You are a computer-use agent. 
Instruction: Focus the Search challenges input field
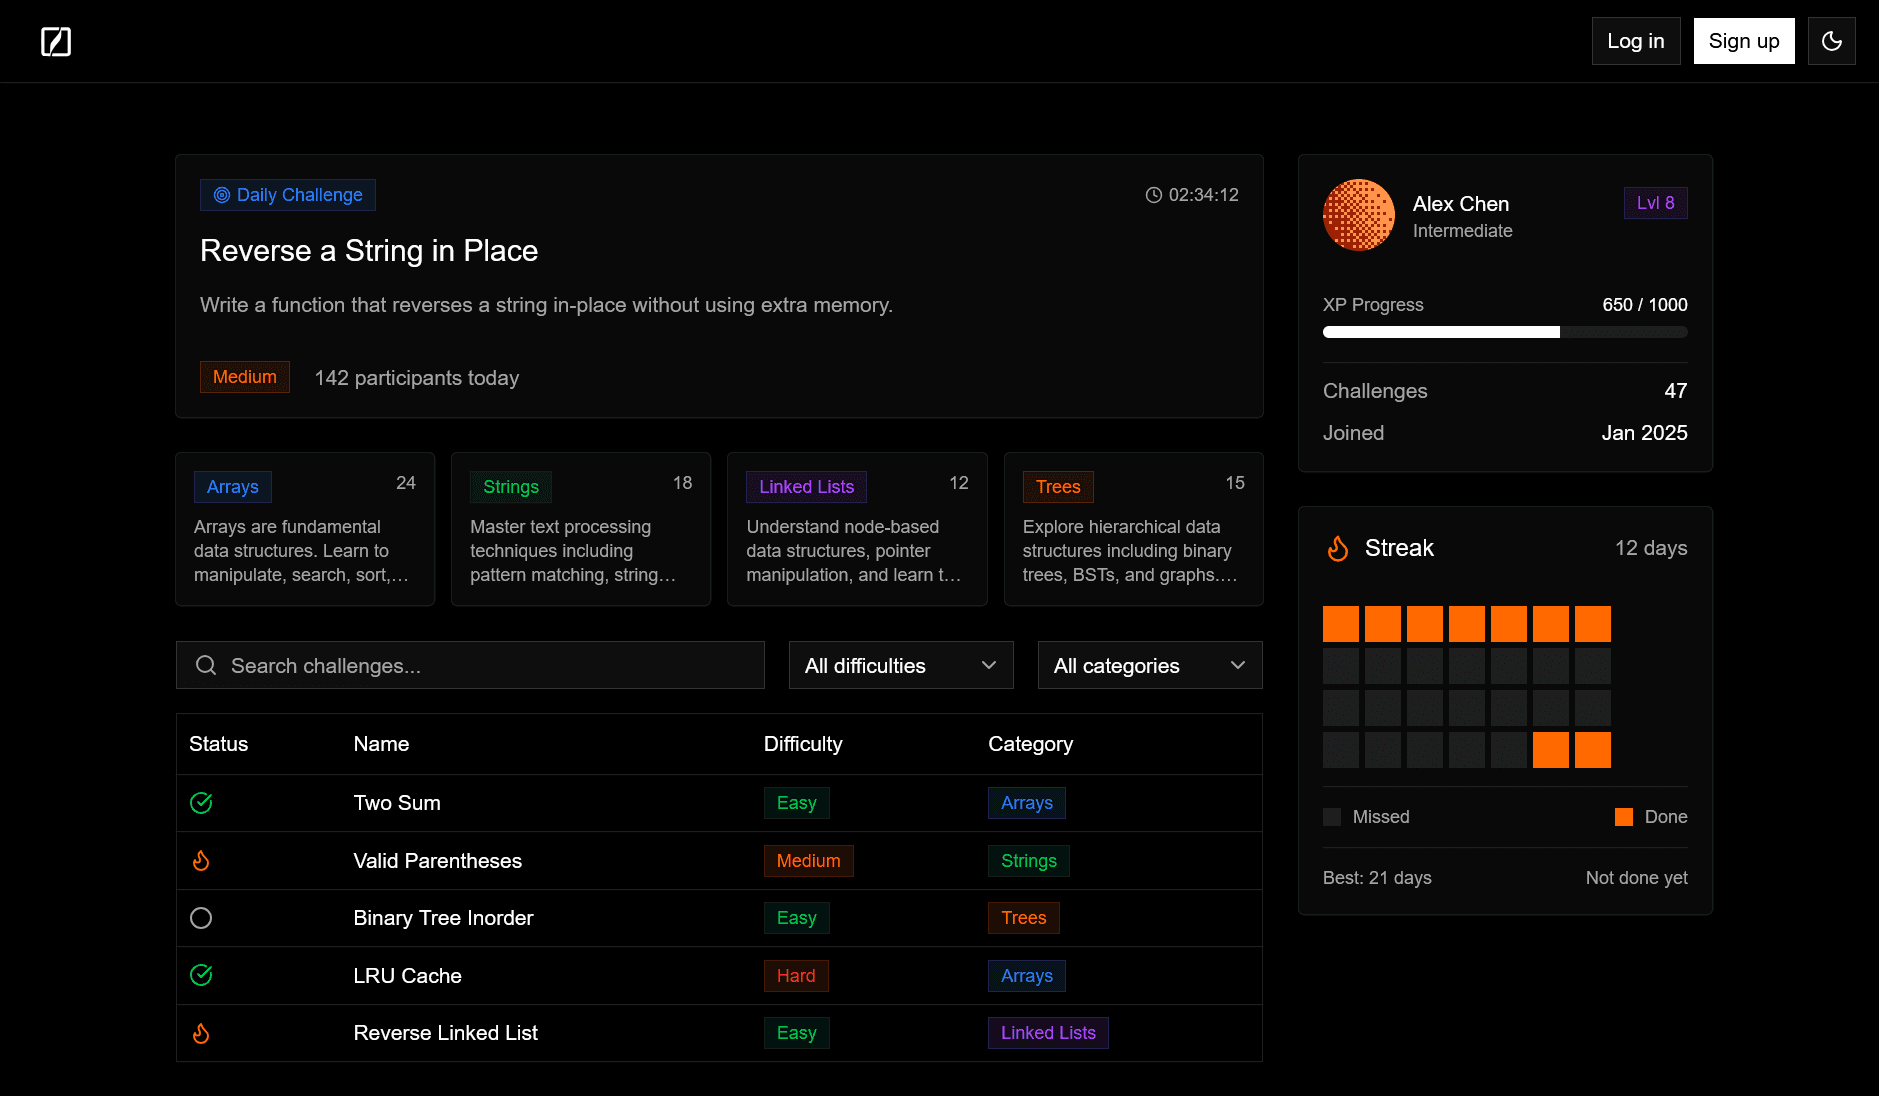coord(470,665)
